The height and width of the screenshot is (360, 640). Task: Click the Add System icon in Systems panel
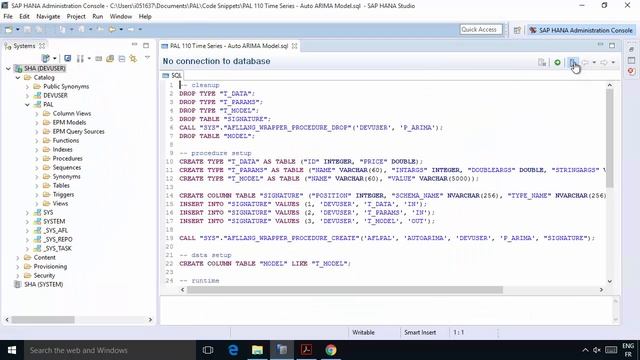(x=46, y=59)
